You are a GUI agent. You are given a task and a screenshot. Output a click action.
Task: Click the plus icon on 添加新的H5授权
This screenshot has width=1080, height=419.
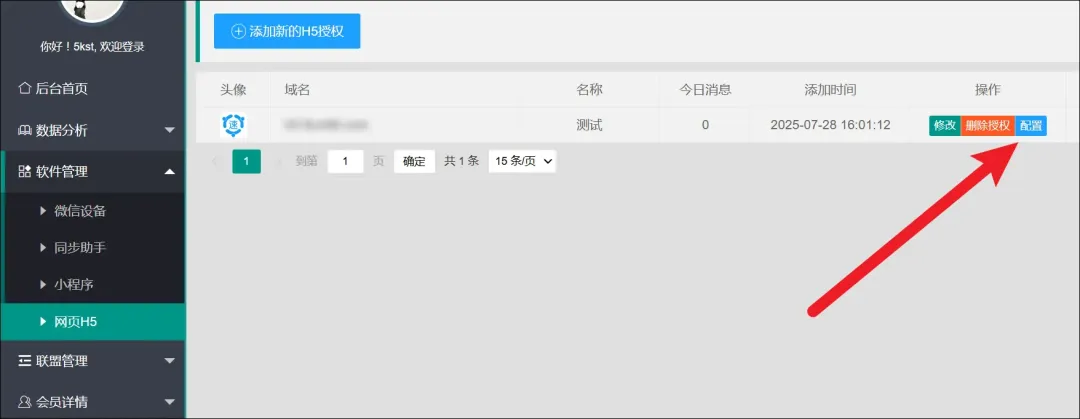[238, 31]
